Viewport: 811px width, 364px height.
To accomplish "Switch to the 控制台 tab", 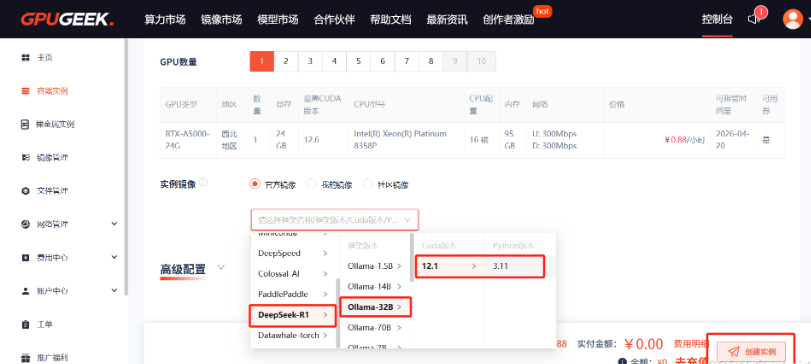I will point(717,20).
